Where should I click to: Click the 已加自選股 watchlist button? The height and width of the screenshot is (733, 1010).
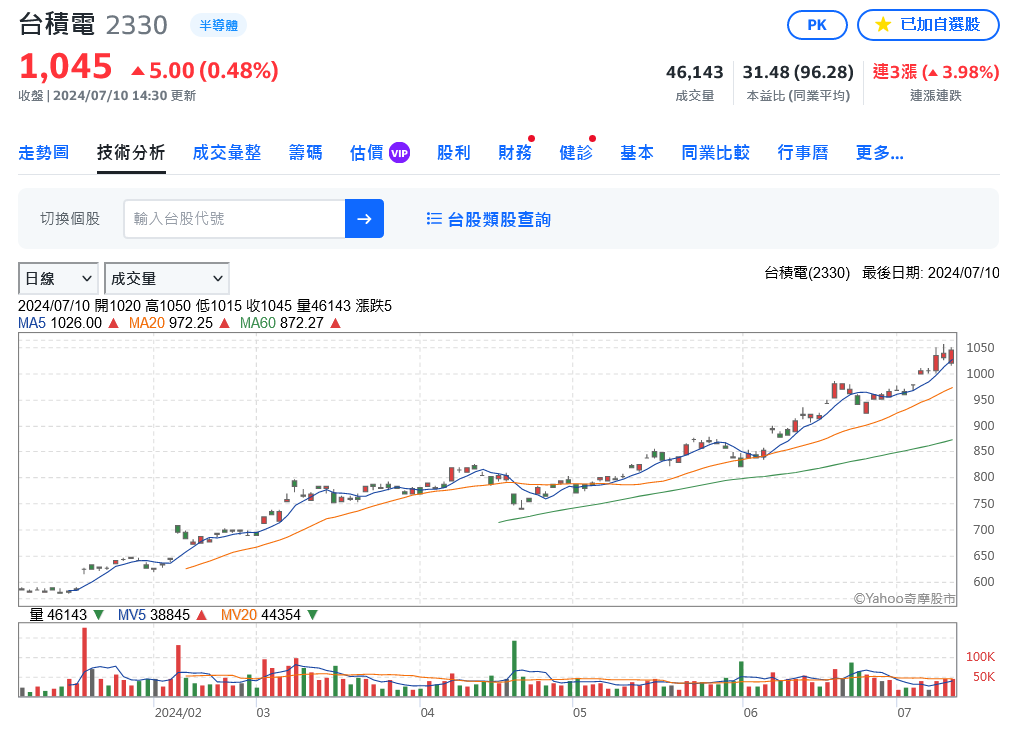pyautogui.click(x=928, y=25)
